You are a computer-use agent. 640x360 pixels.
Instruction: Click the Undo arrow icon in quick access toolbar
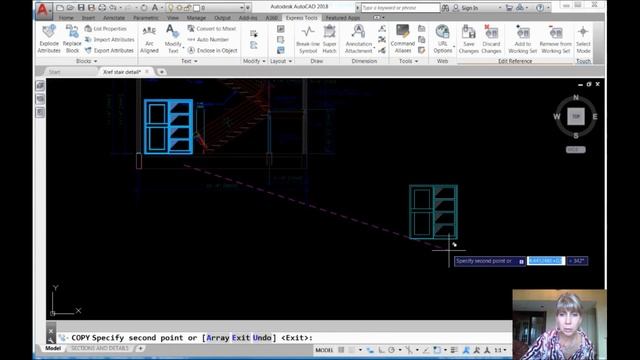[x=113, y=8]
